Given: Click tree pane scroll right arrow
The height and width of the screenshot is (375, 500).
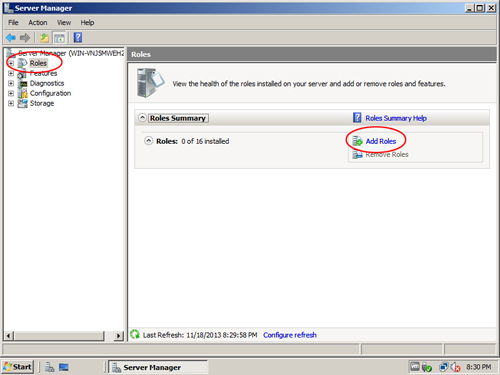Looking at the screenshot, I should click(118, 336).
